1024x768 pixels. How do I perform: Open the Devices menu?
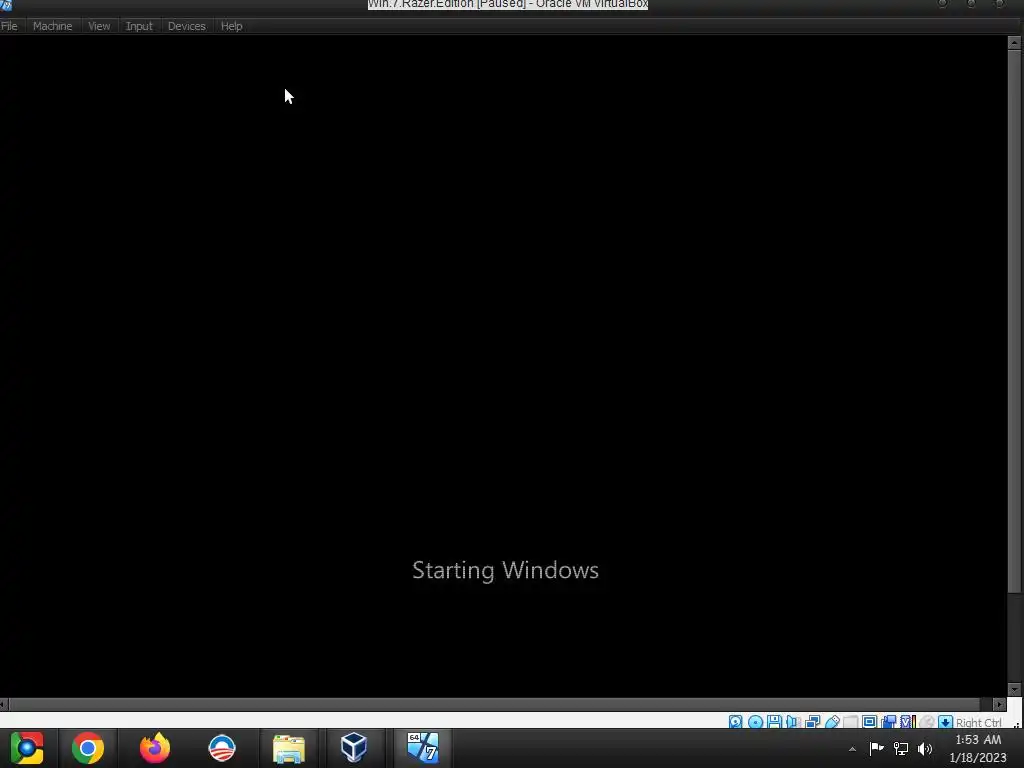187,26
